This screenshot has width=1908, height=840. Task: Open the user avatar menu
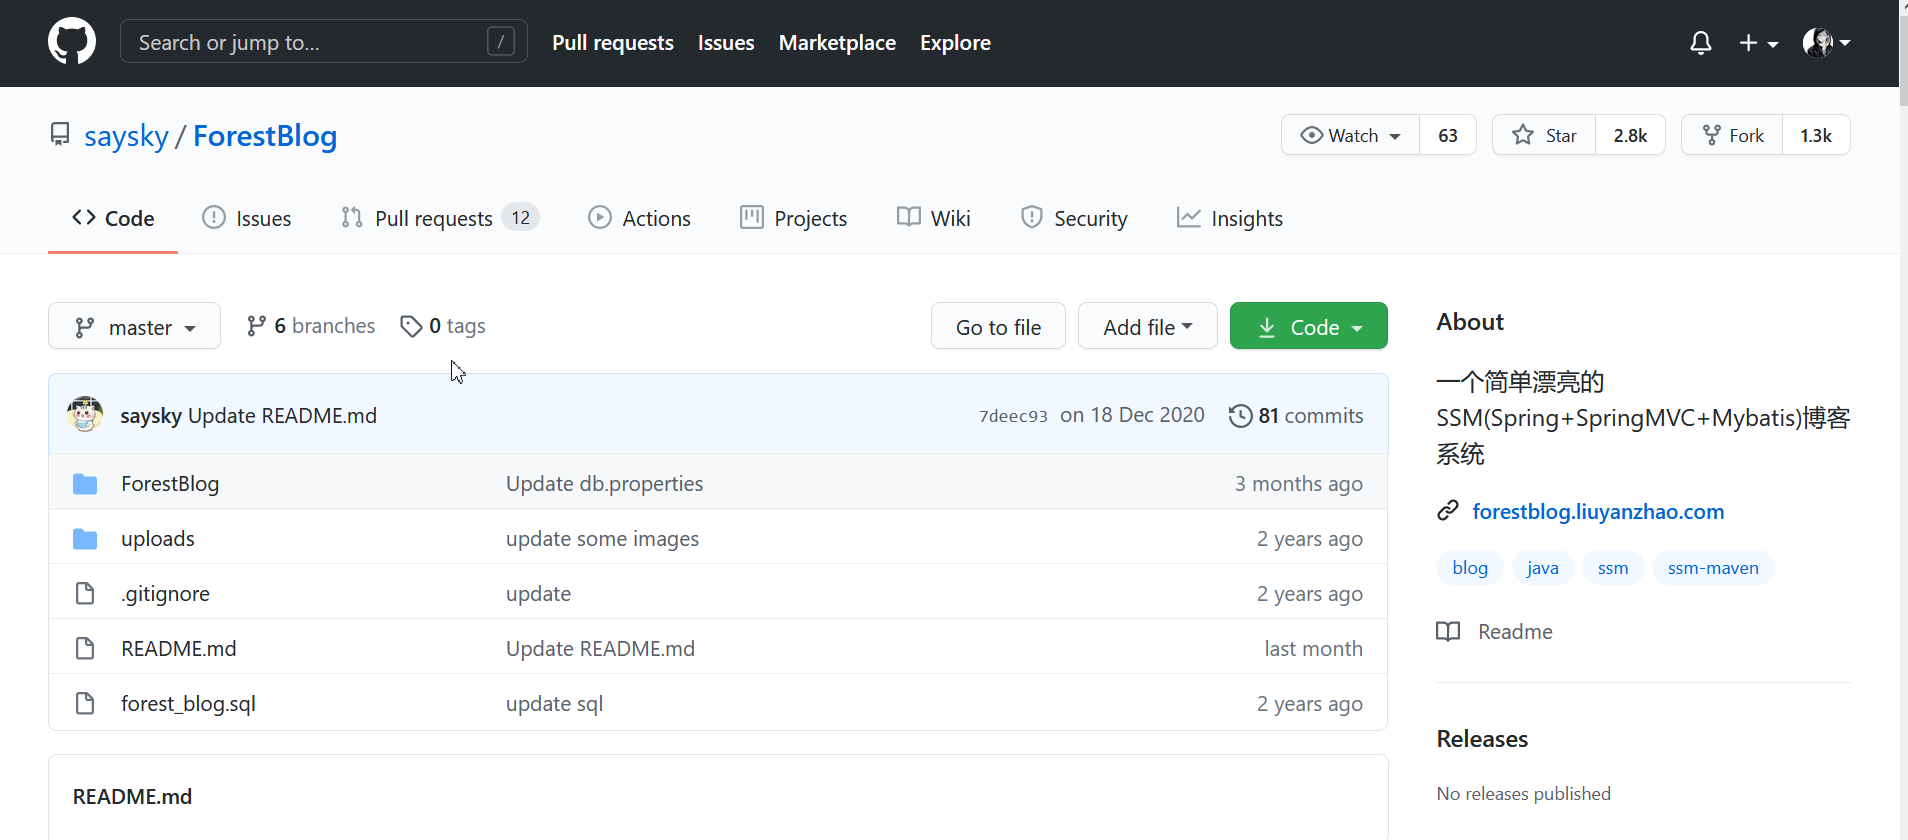pos(1826,43)
